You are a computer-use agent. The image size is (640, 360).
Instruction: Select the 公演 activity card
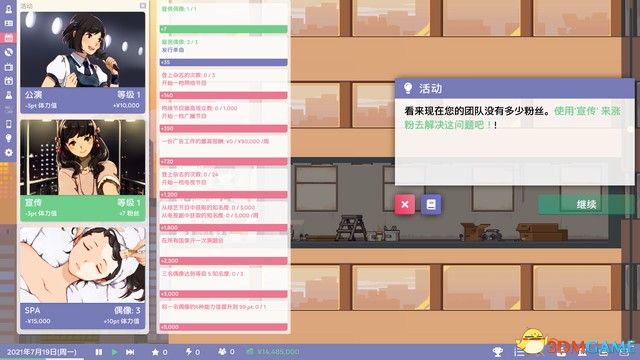point(82,62)
